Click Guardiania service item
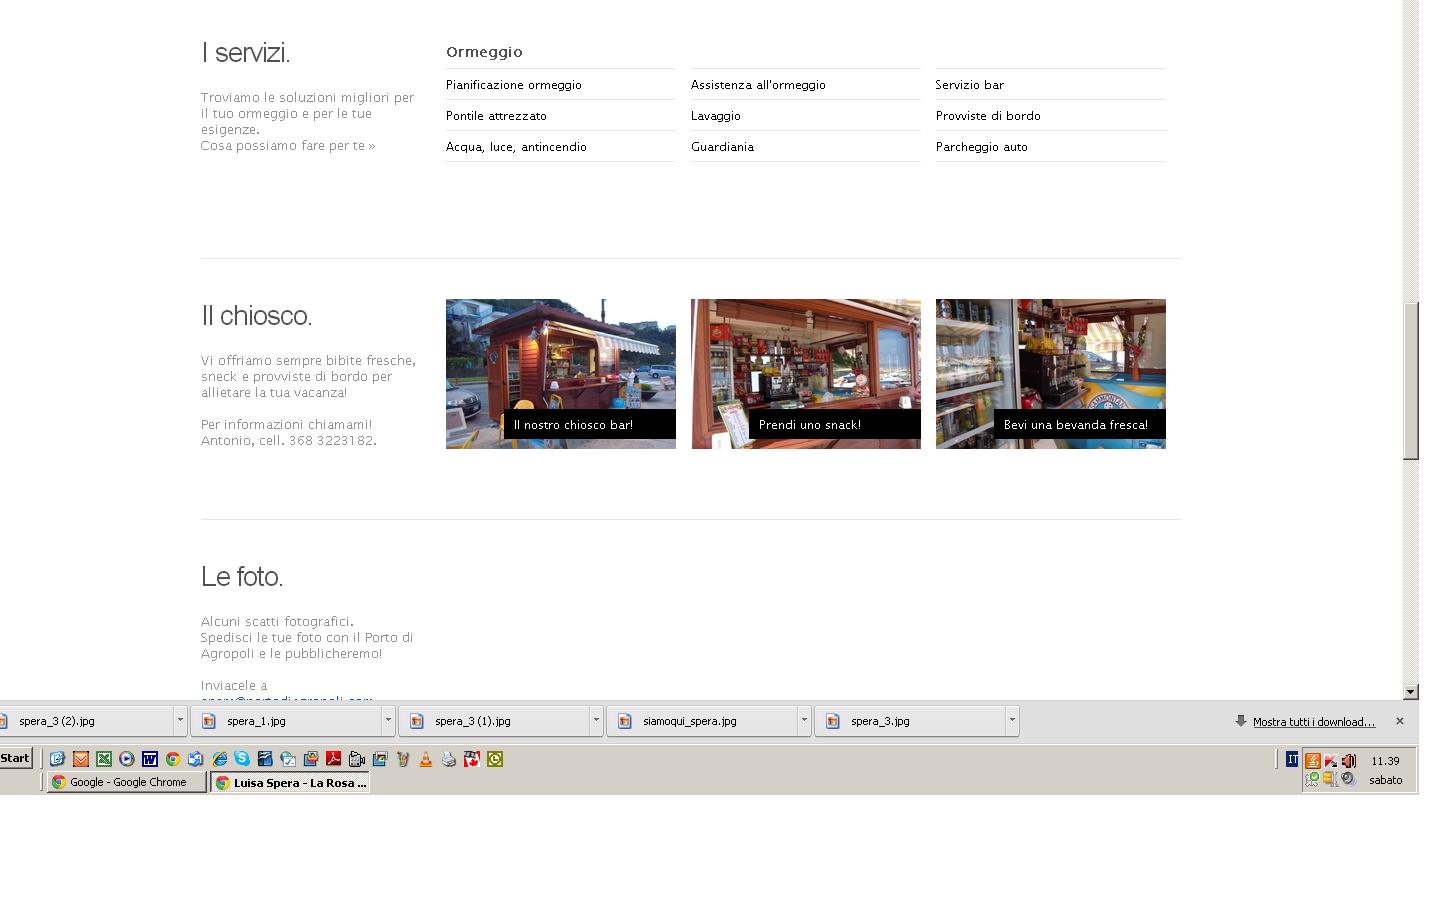The height and width of the screenshot is (900, 1440). [722, 147]
